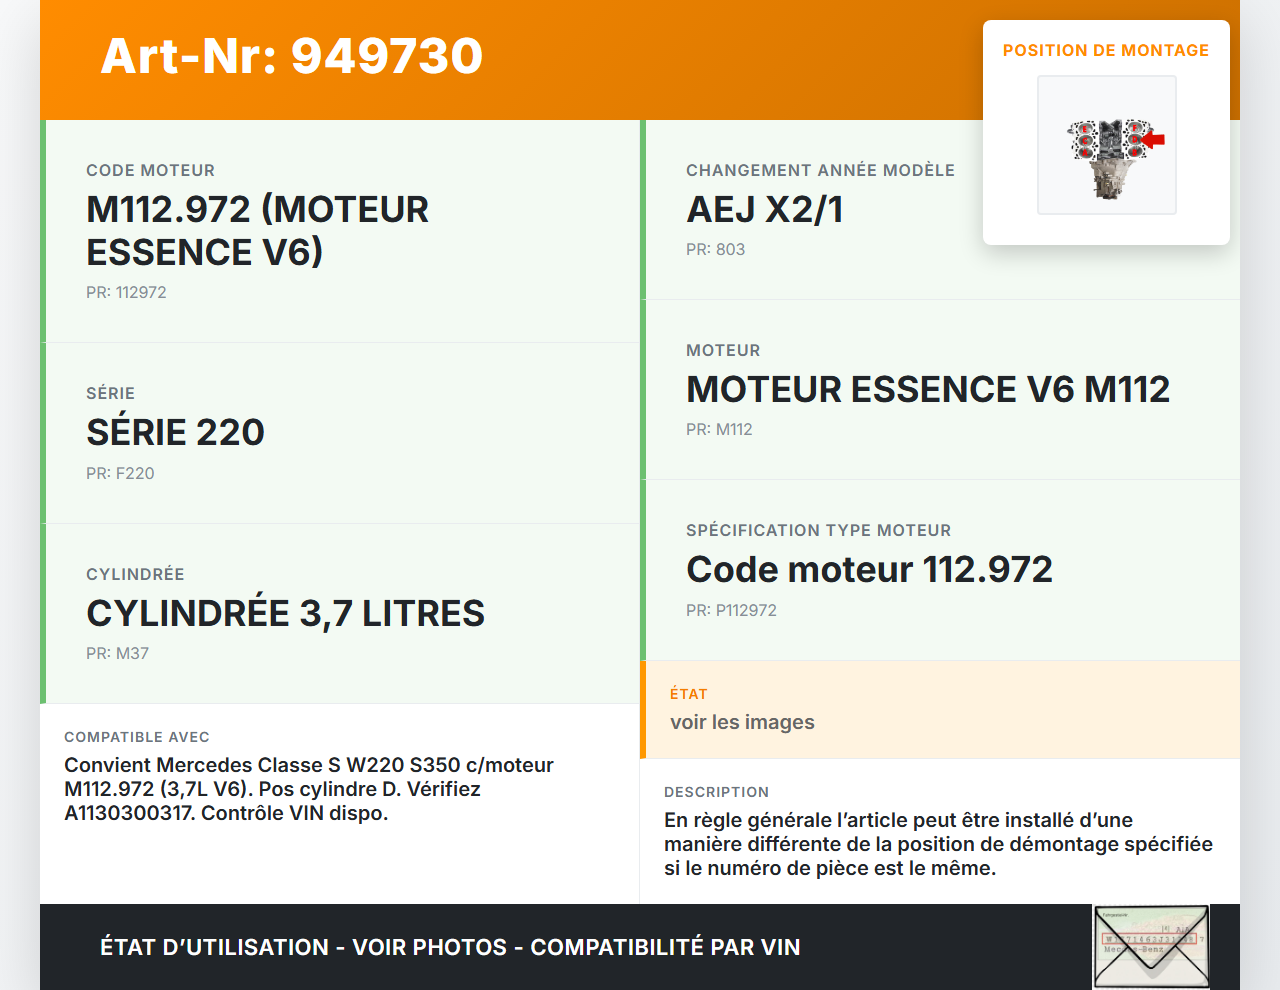Select the 'En règle générale' description paragraph
The image size is (1280, 990).
click(x=938, y=844)
